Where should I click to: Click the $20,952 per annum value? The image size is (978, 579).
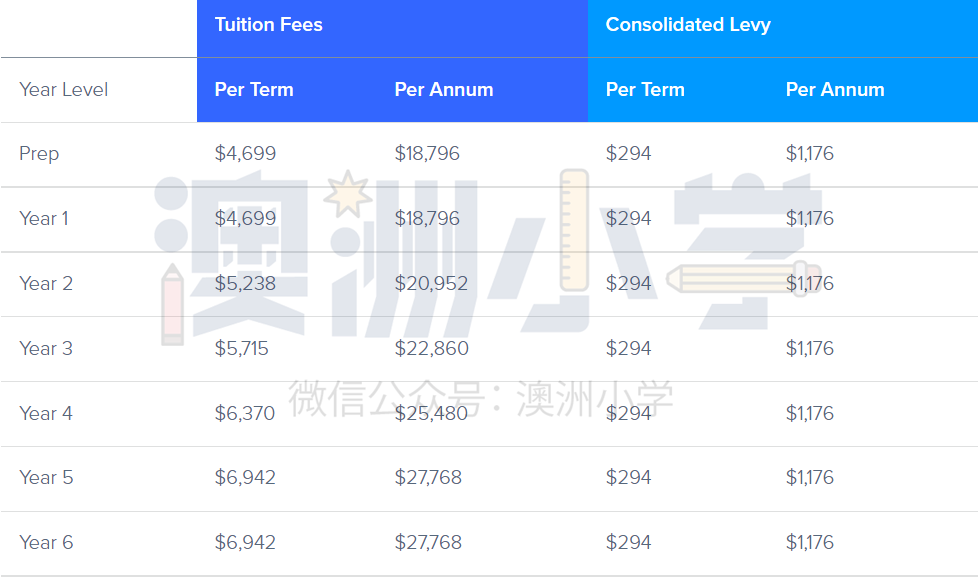431,284
